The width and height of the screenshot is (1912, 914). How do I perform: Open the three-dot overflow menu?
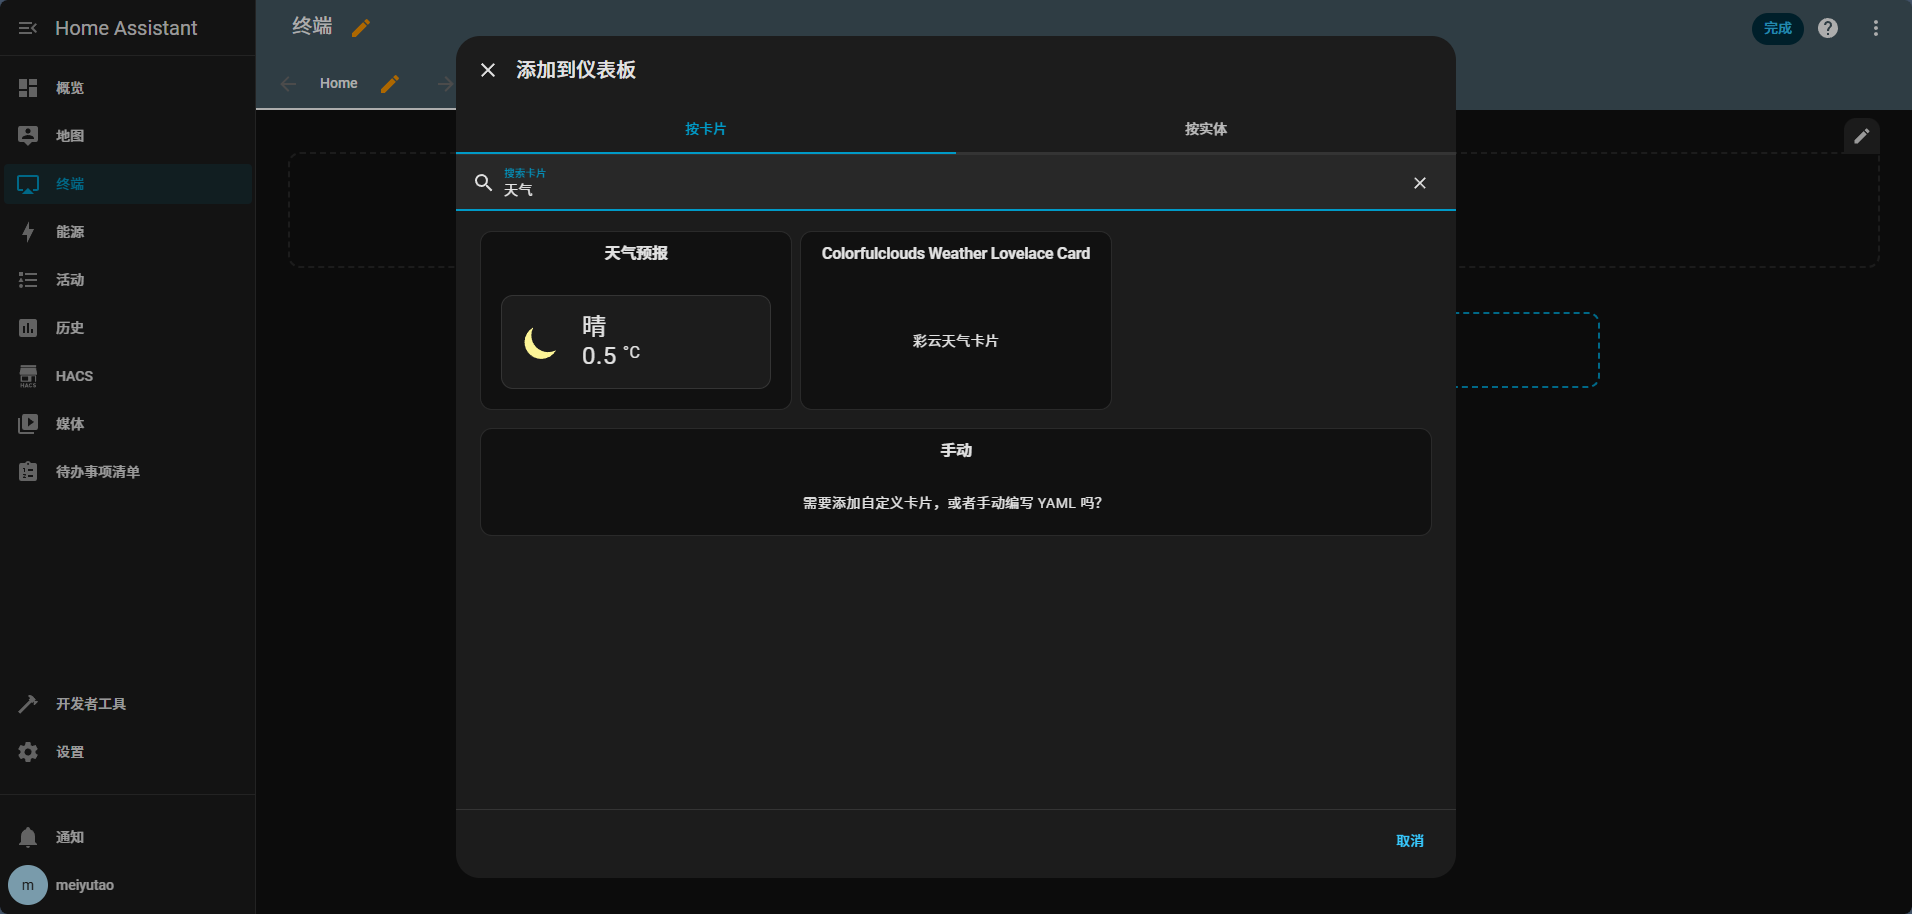tap(1876, 28)
